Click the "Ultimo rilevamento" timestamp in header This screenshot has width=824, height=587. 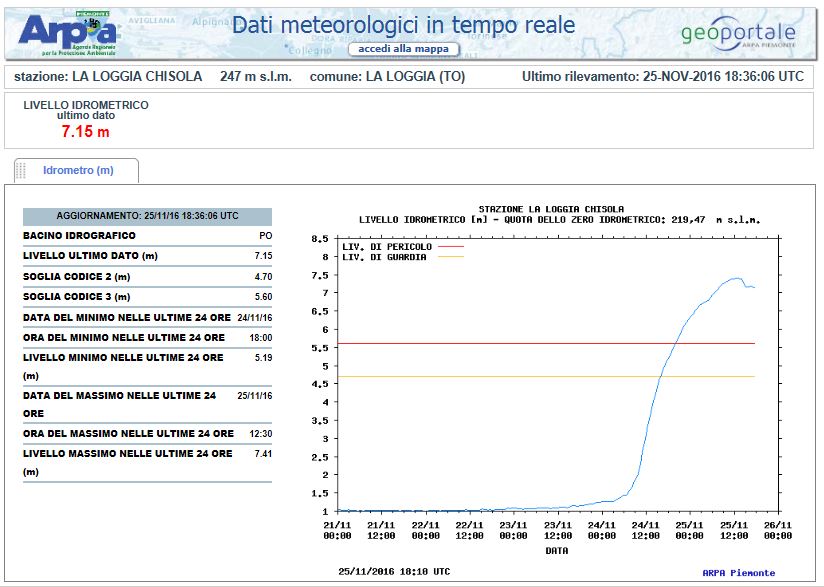[663, 77]
